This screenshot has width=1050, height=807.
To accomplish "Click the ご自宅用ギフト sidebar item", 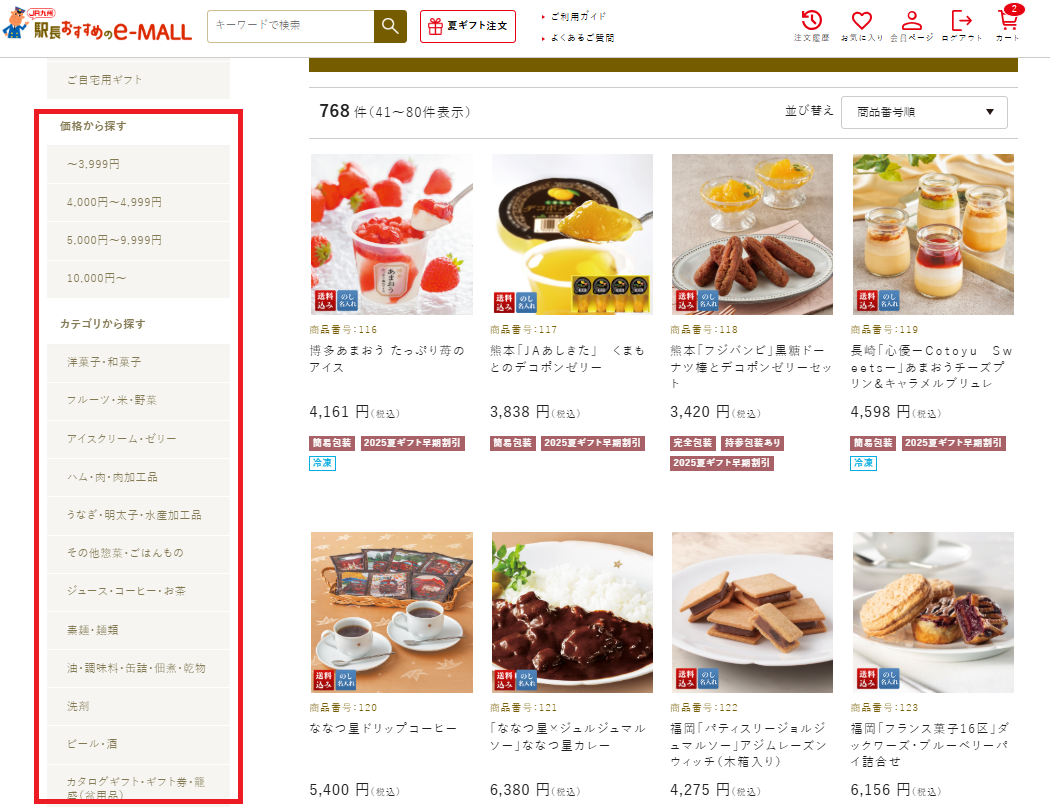I will pos(139,80).
